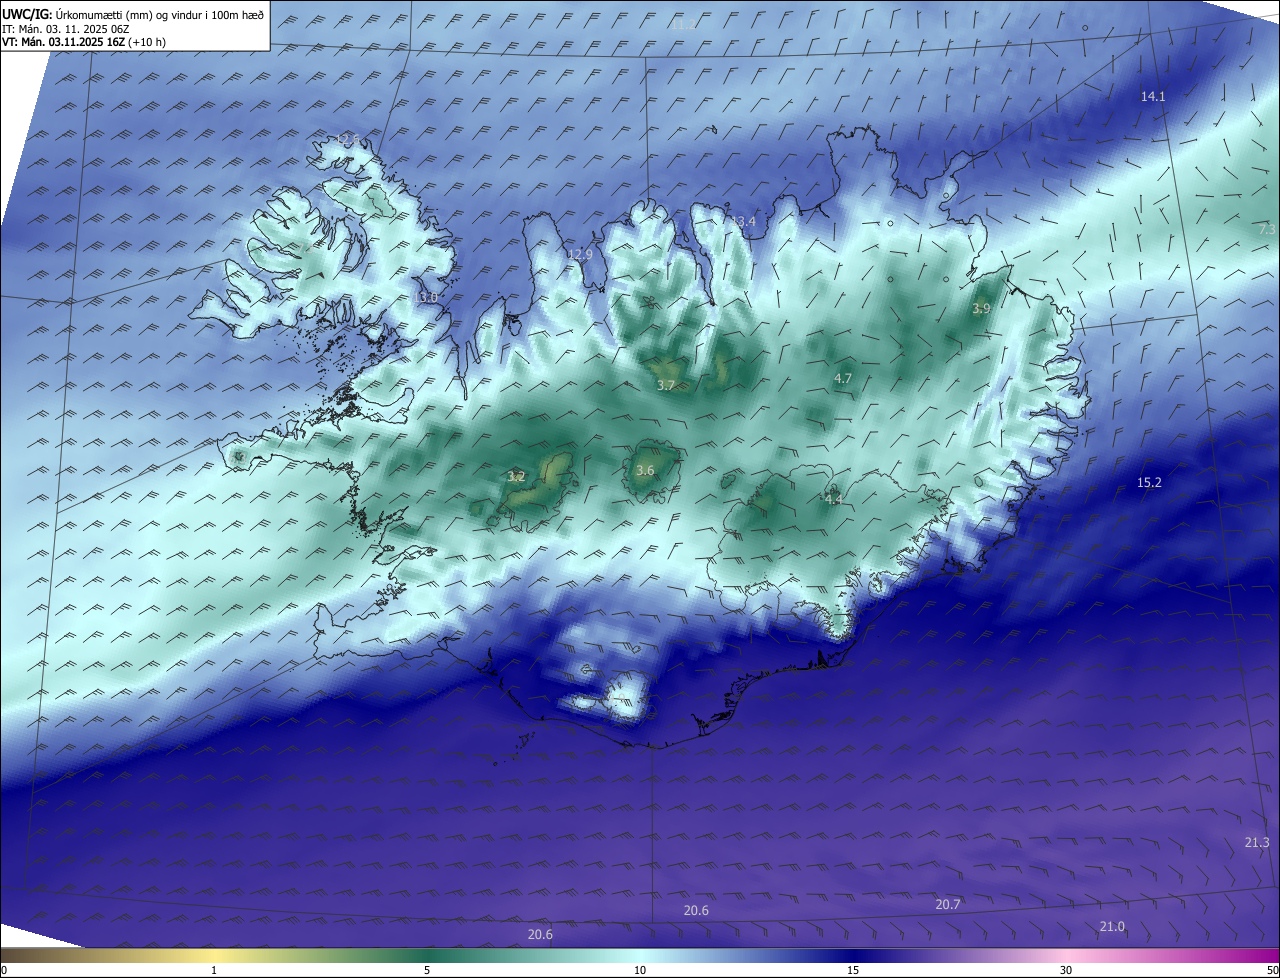Click the 20.7 value label
This screenshot has width=1280, height=978.
(948, 904)
